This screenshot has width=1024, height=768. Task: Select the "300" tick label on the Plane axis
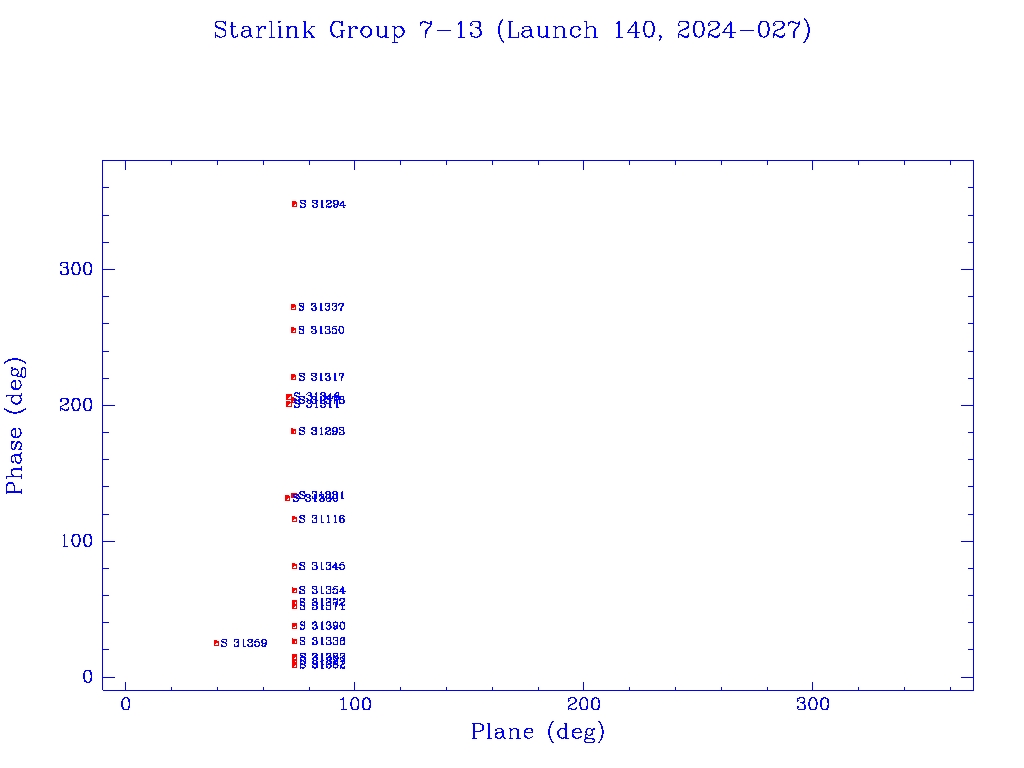(x=813, y=704)
